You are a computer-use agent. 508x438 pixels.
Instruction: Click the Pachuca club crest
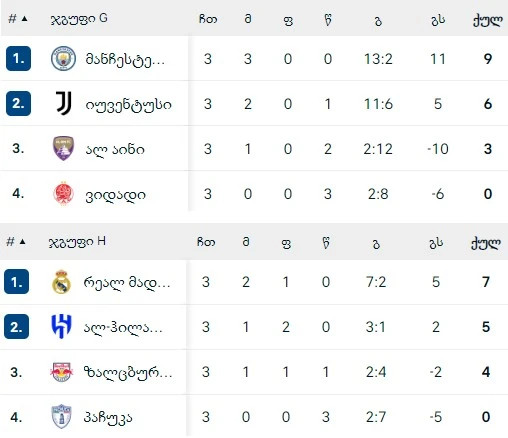[61, 417]
